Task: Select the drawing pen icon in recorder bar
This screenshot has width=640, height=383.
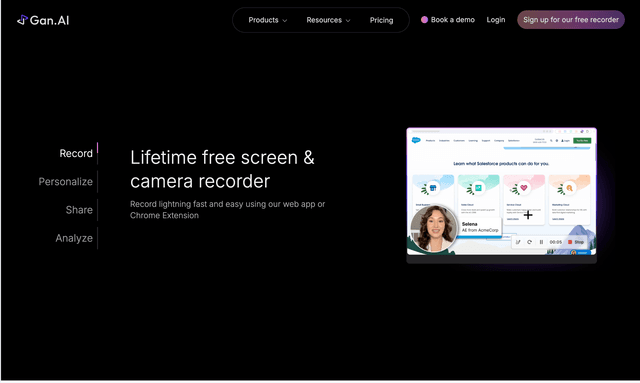Action: 518,242
